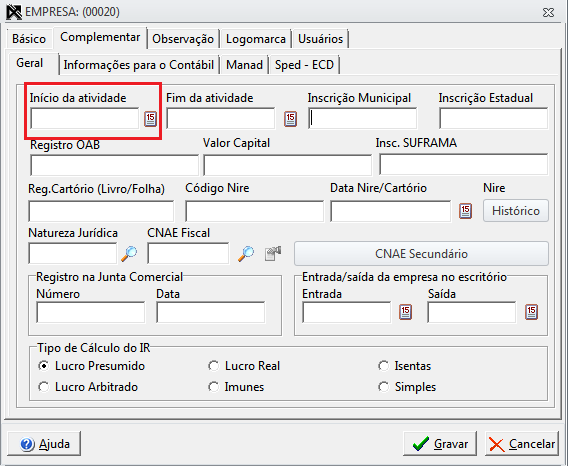Screen dimensions: 568x466
Task: Open calendar for Data Nire/Cartório
Action: point(465,211)
